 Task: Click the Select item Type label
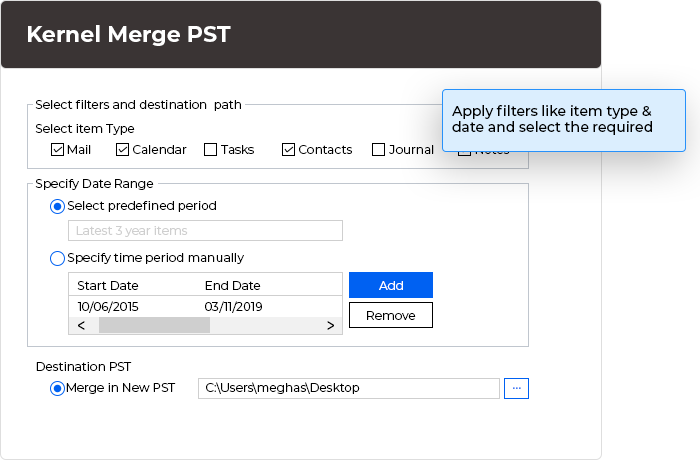[x=85, y=129]
